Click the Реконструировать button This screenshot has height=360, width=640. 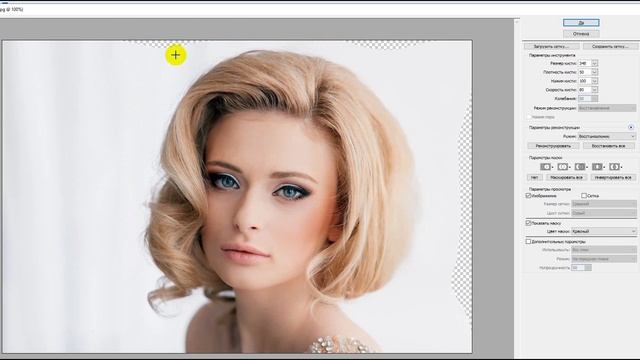click(553, 146)
